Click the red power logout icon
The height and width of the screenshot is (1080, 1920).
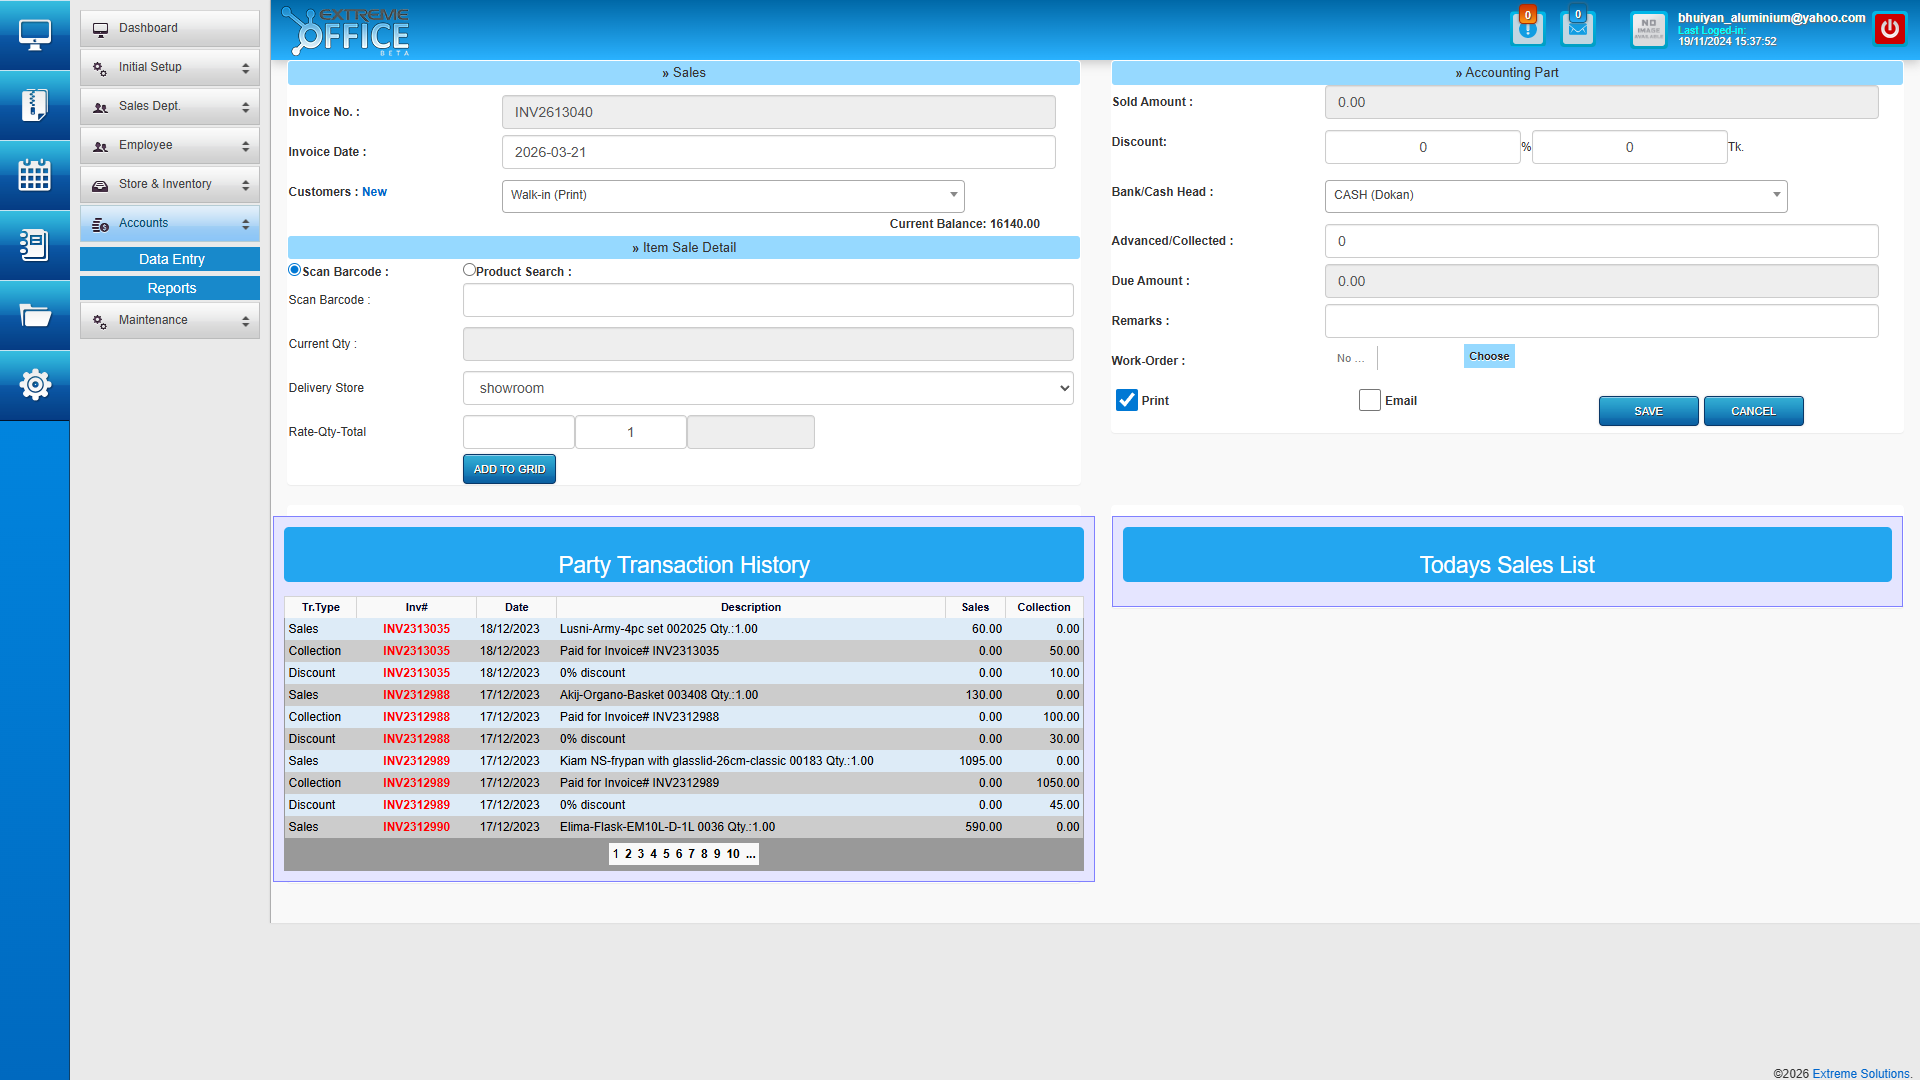pyautogui.click(x=1889, y=29)
